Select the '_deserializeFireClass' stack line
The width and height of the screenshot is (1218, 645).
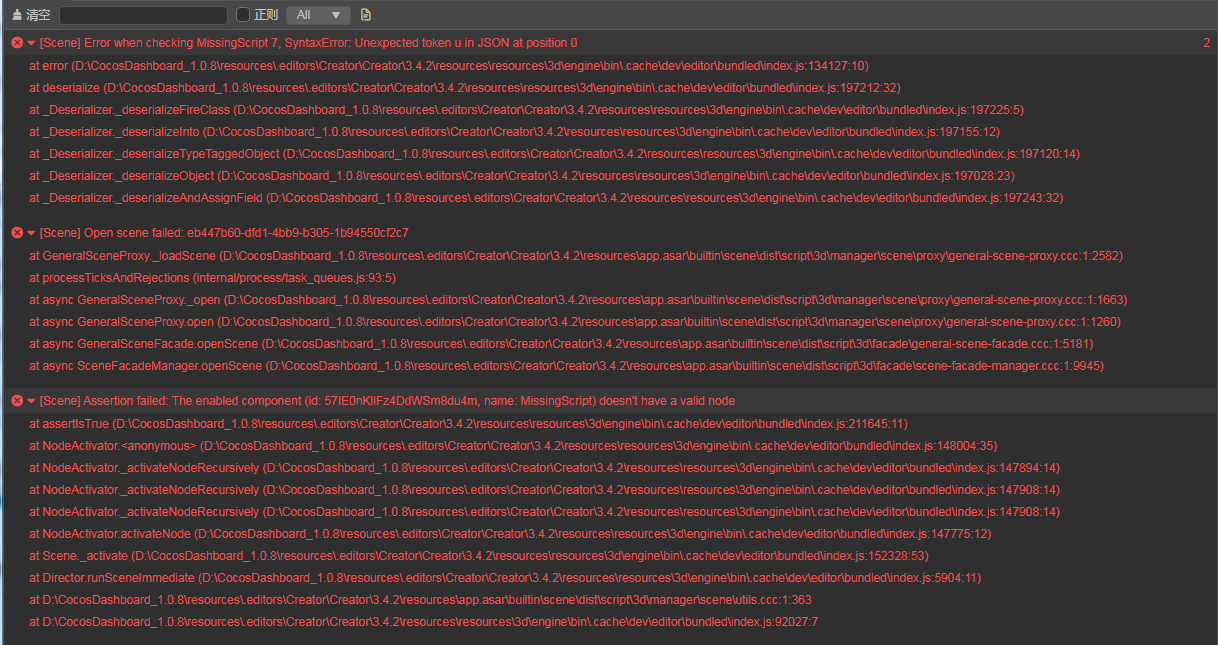pyautogui.click(x=526, y=110)
